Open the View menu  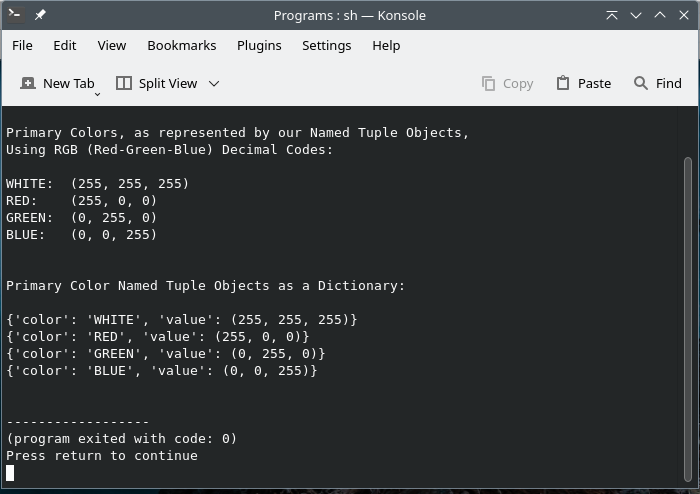pyautogui.click(x=112, y=46)
